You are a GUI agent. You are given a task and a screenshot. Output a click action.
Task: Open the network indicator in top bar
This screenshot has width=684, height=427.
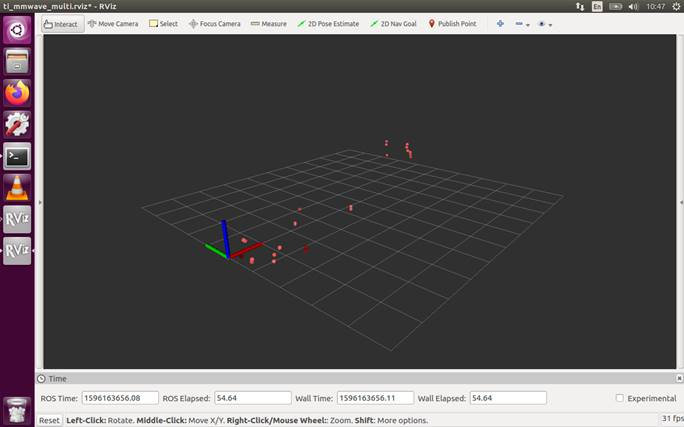(580, 6)
